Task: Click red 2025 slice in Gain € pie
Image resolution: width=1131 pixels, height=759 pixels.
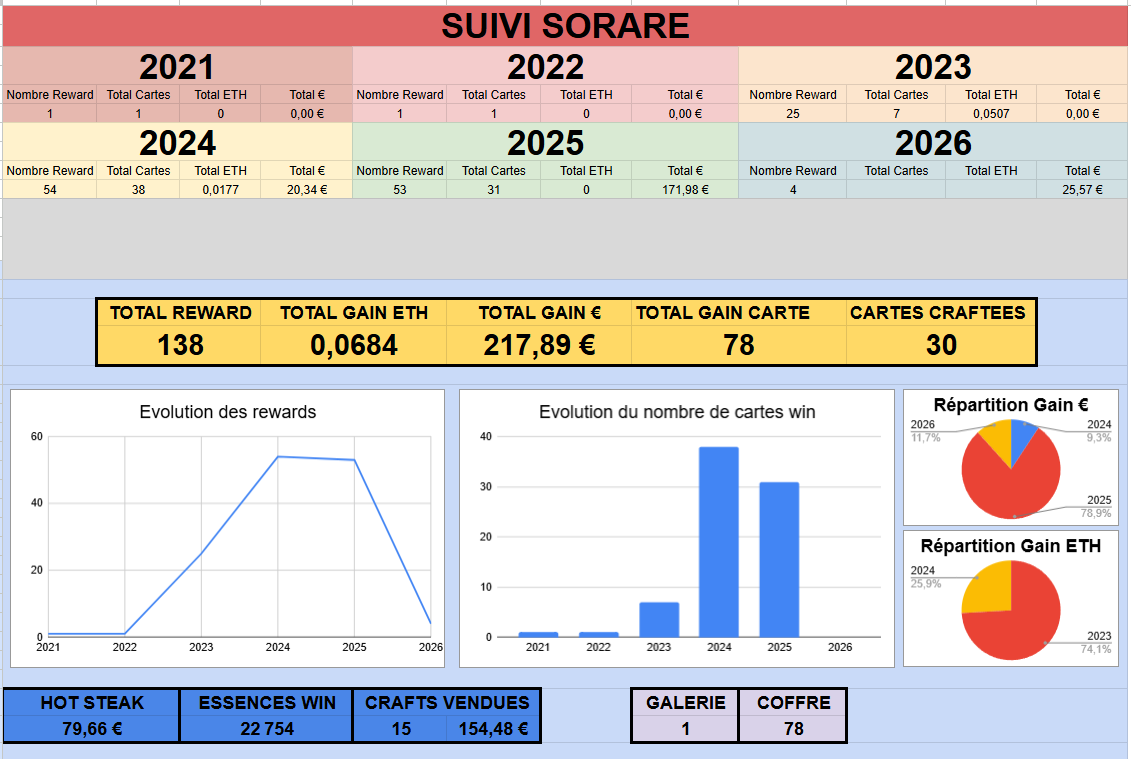Action: pos(1010,485)
